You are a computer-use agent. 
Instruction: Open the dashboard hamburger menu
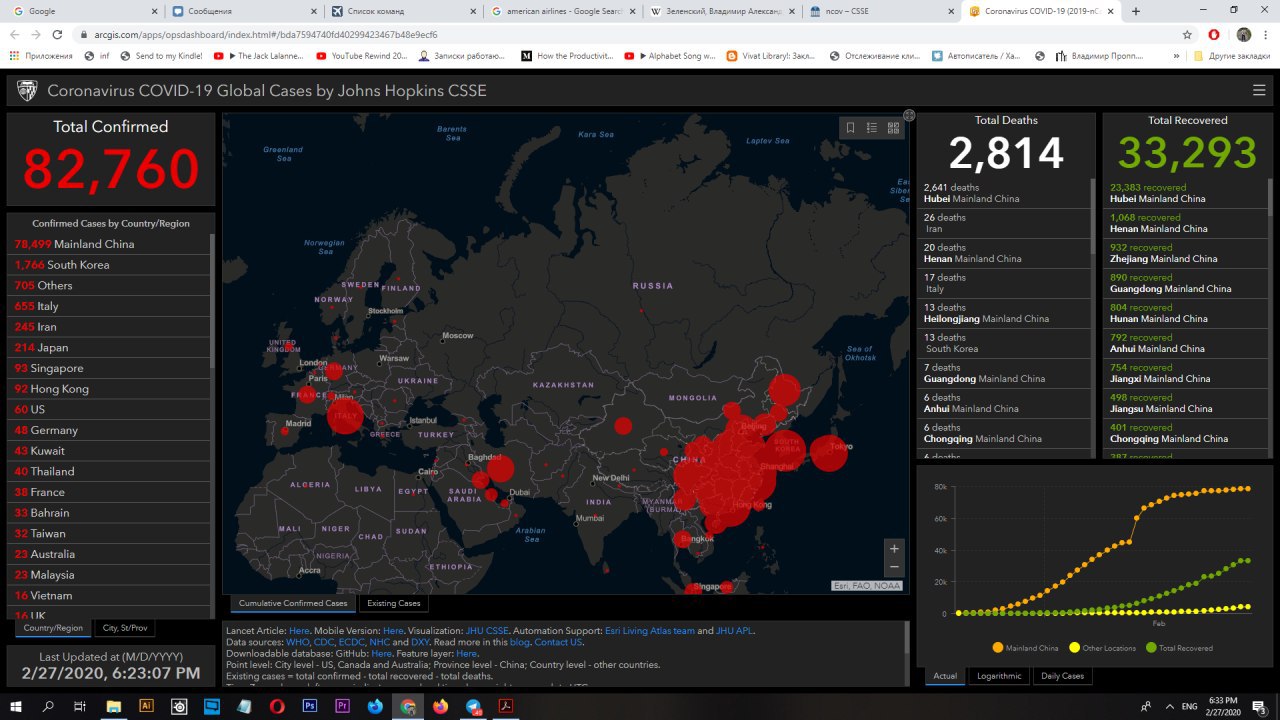[1259, 91]
